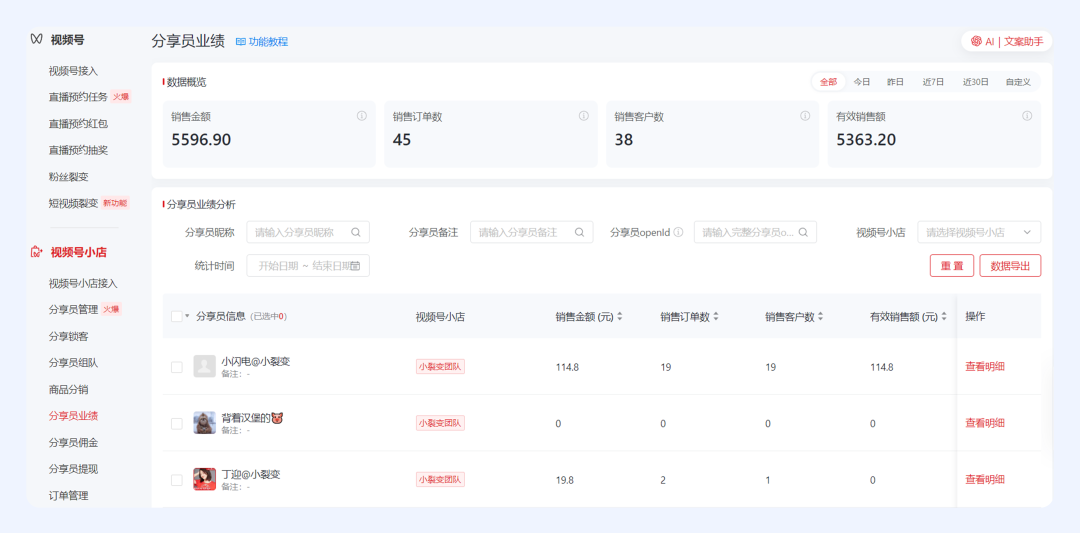This screenshot has height=533, width=1080.
Task: Click the help icon beside 分享员openId
Action: (678, 232)
